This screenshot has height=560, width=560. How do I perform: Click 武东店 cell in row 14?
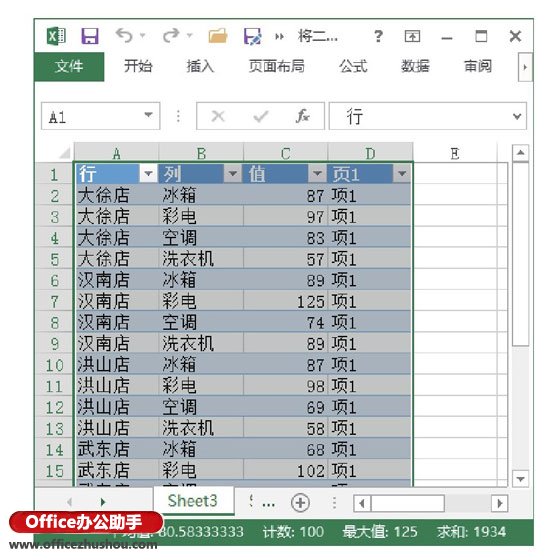[116, 450]
